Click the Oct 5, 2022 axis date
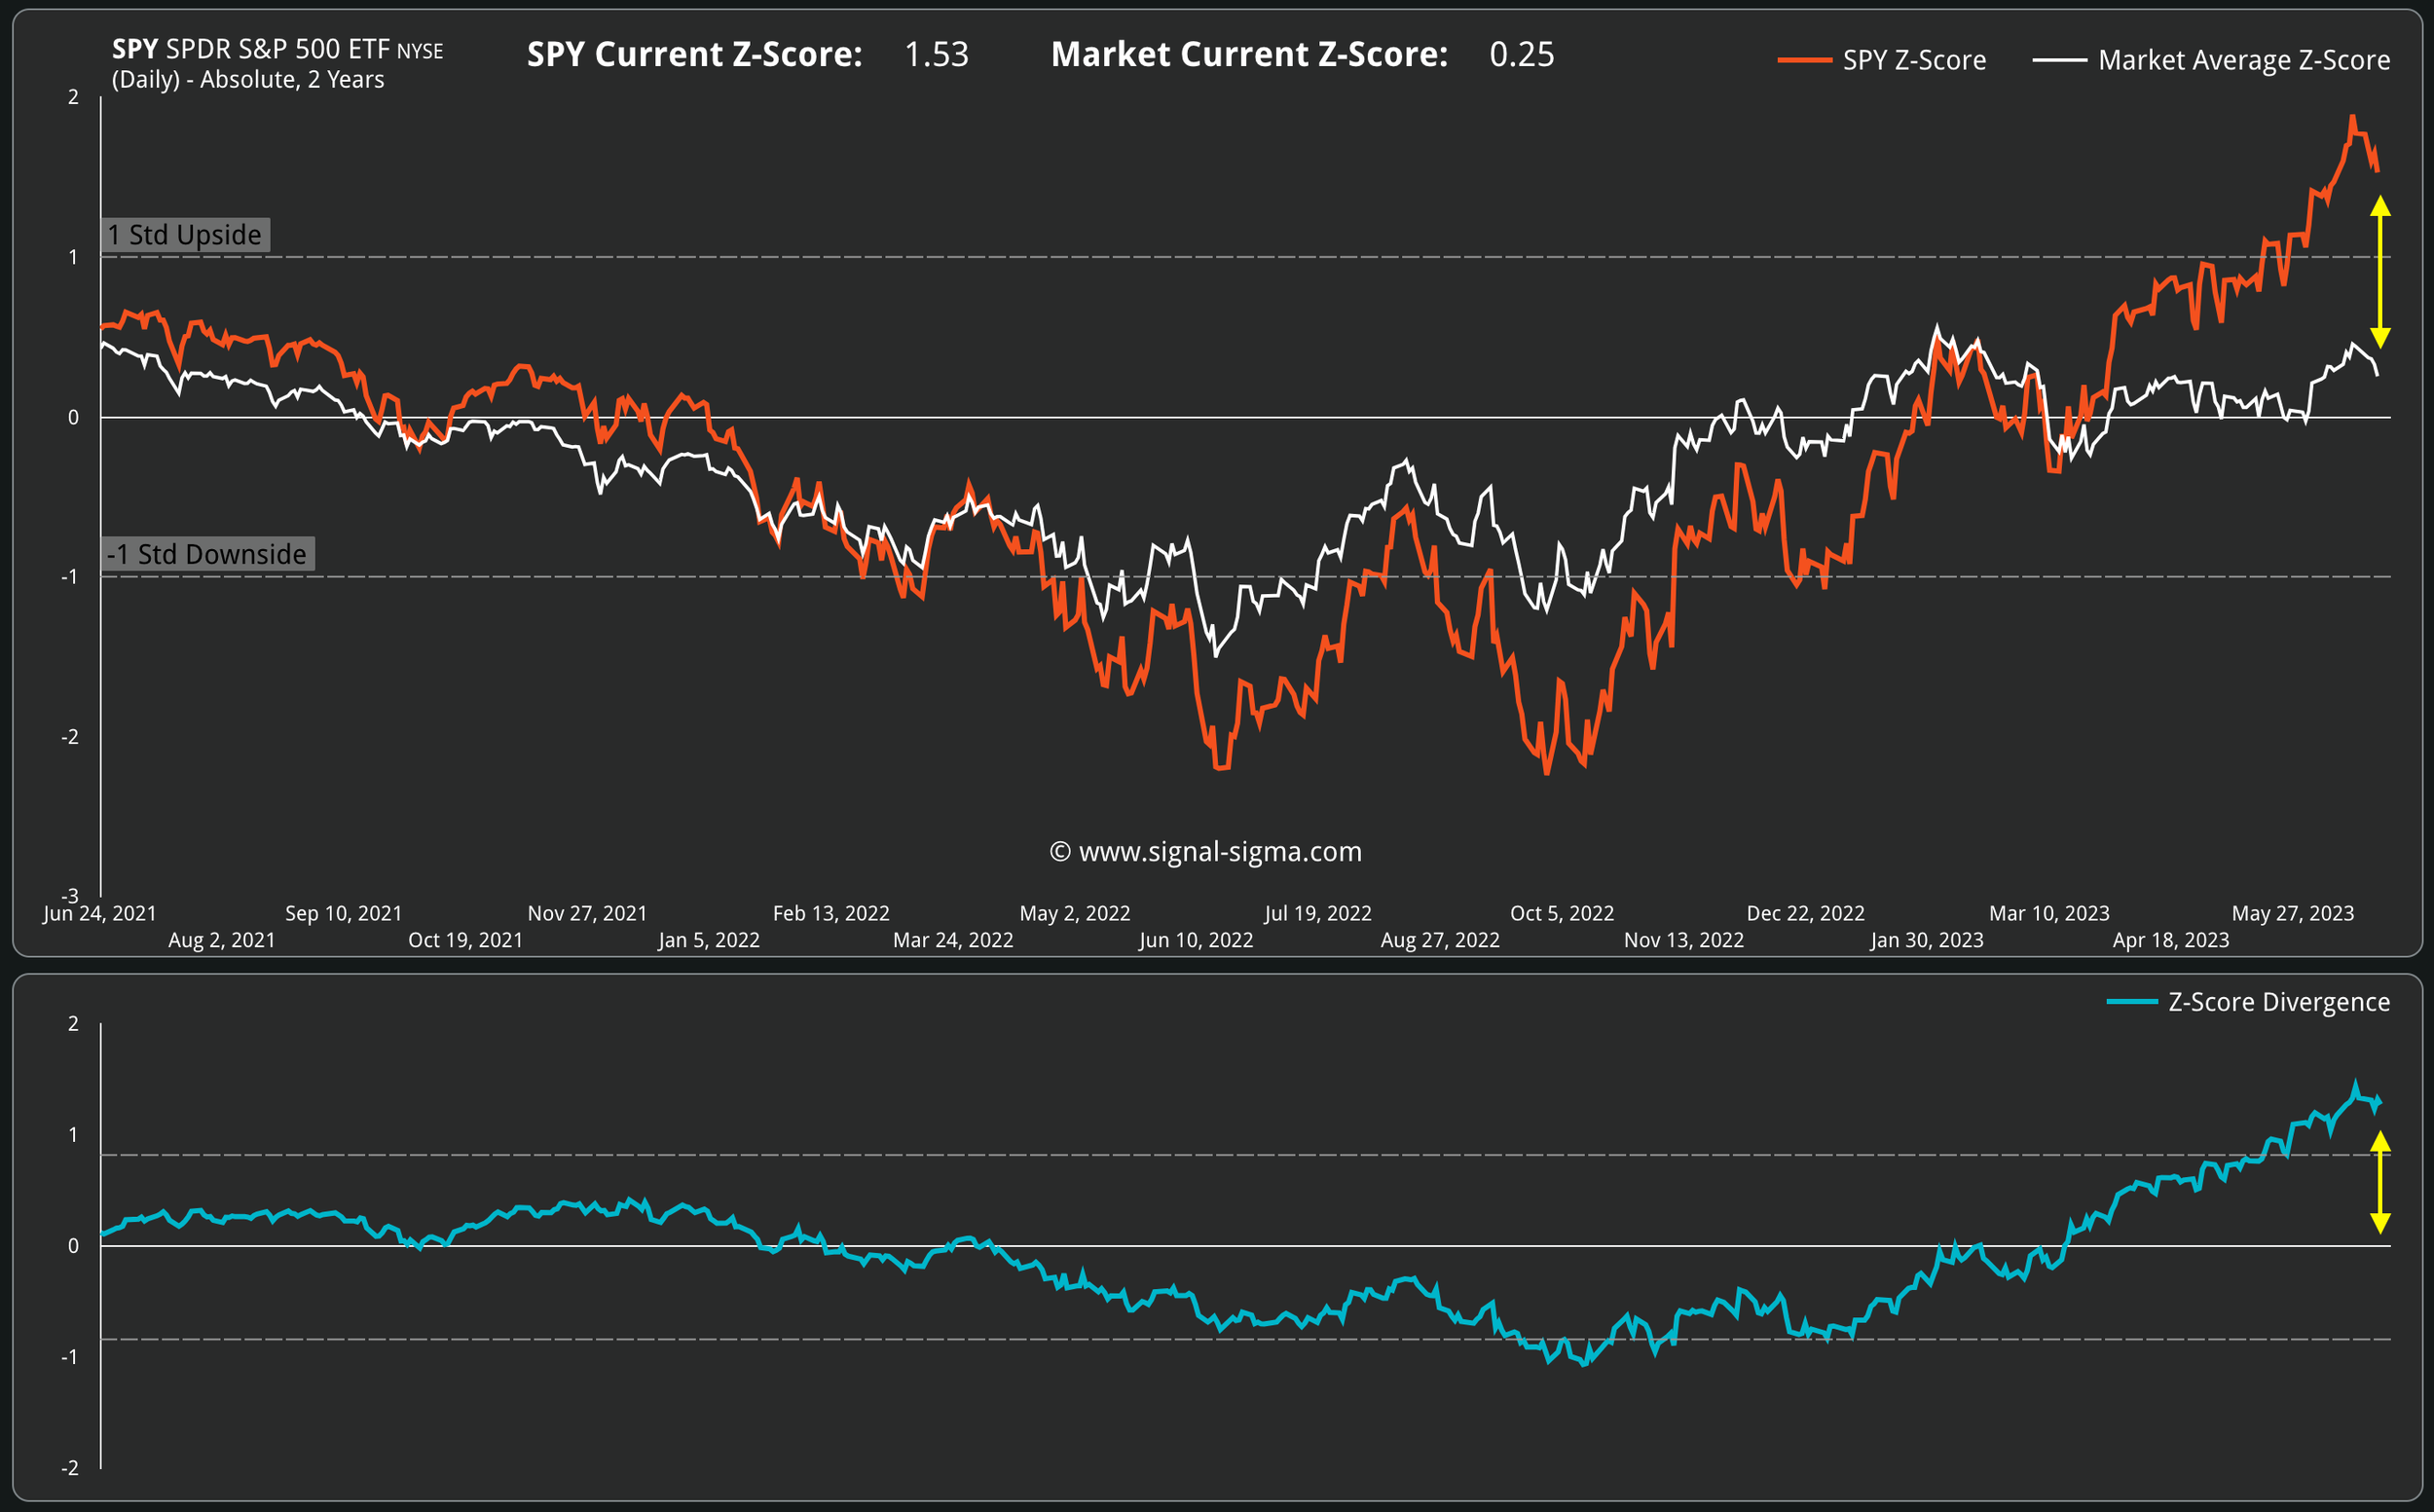Viewport: 2434px width, 1512px height. click(1561, 913)
